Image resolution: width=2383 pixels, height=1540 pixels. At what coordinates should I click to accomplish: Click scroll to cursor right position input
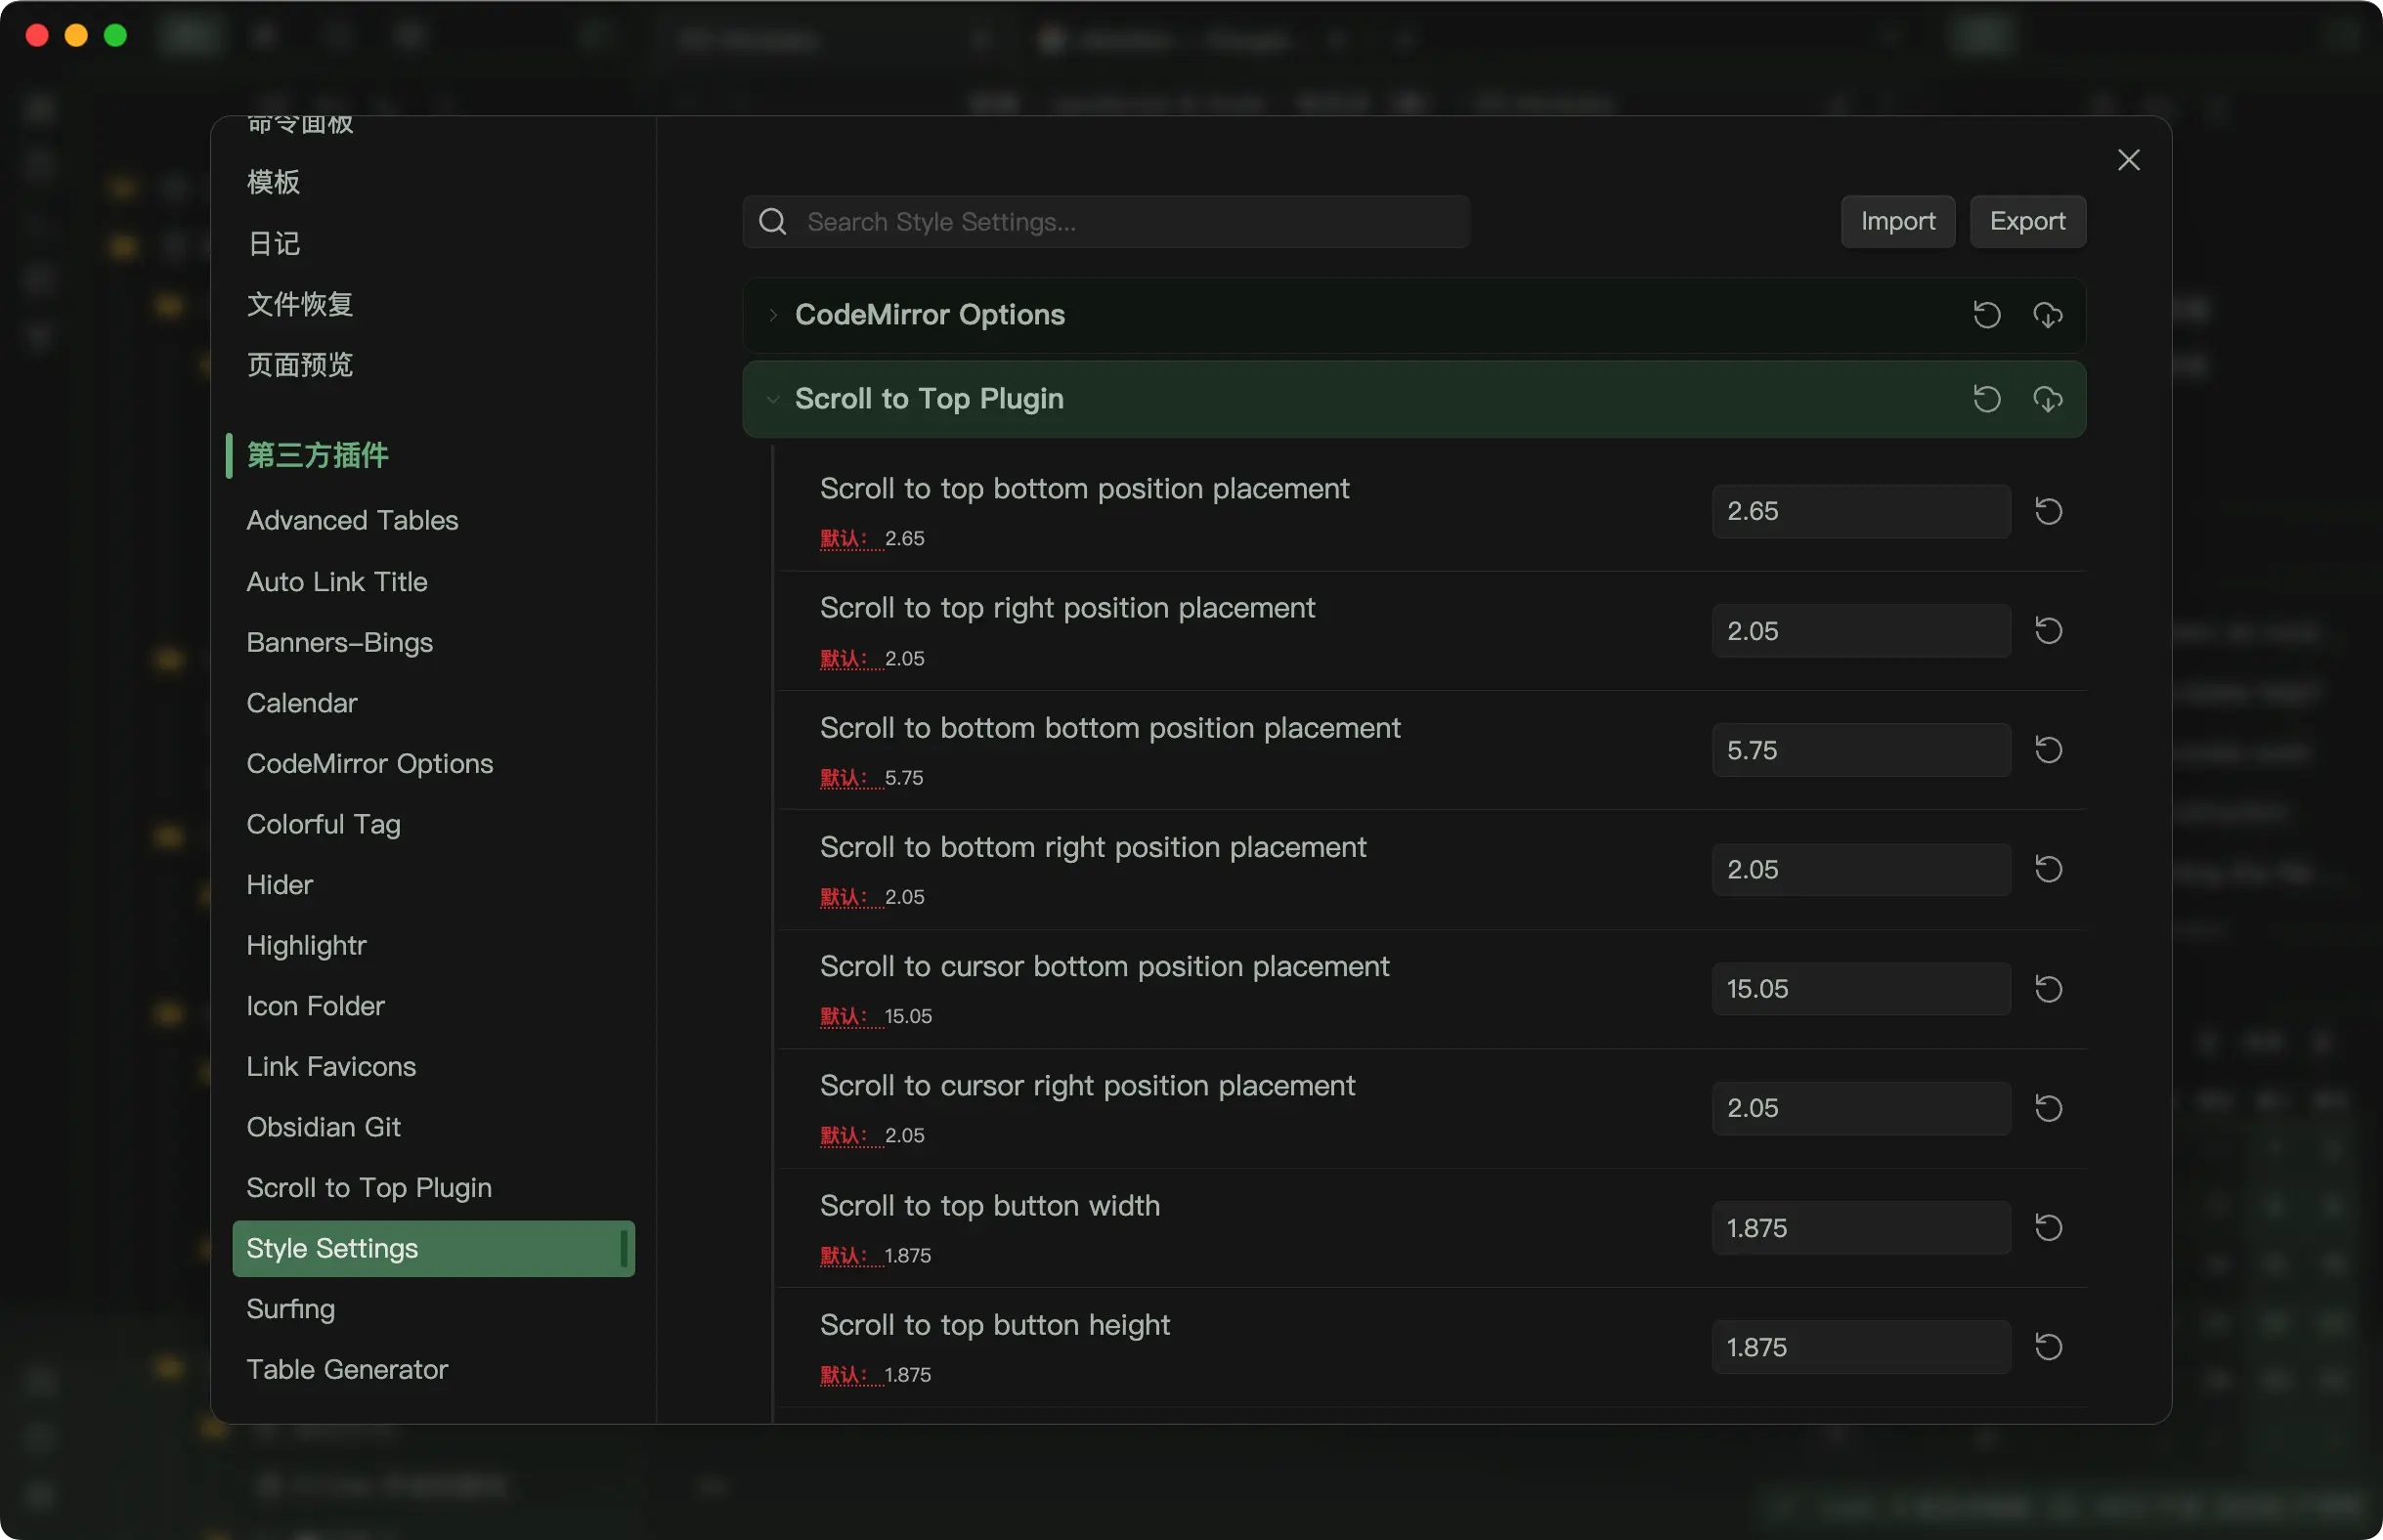[x=1860, y=1108]
